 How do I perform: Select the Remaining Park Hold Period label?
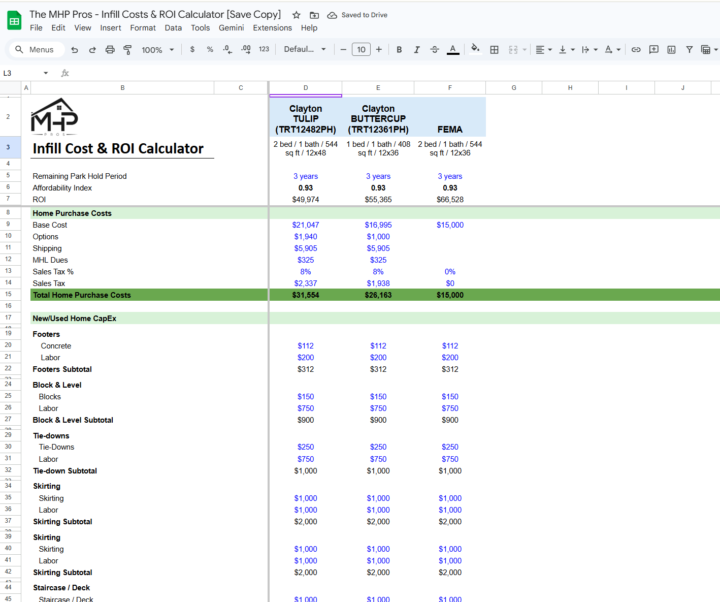click(x=79, y=176)
